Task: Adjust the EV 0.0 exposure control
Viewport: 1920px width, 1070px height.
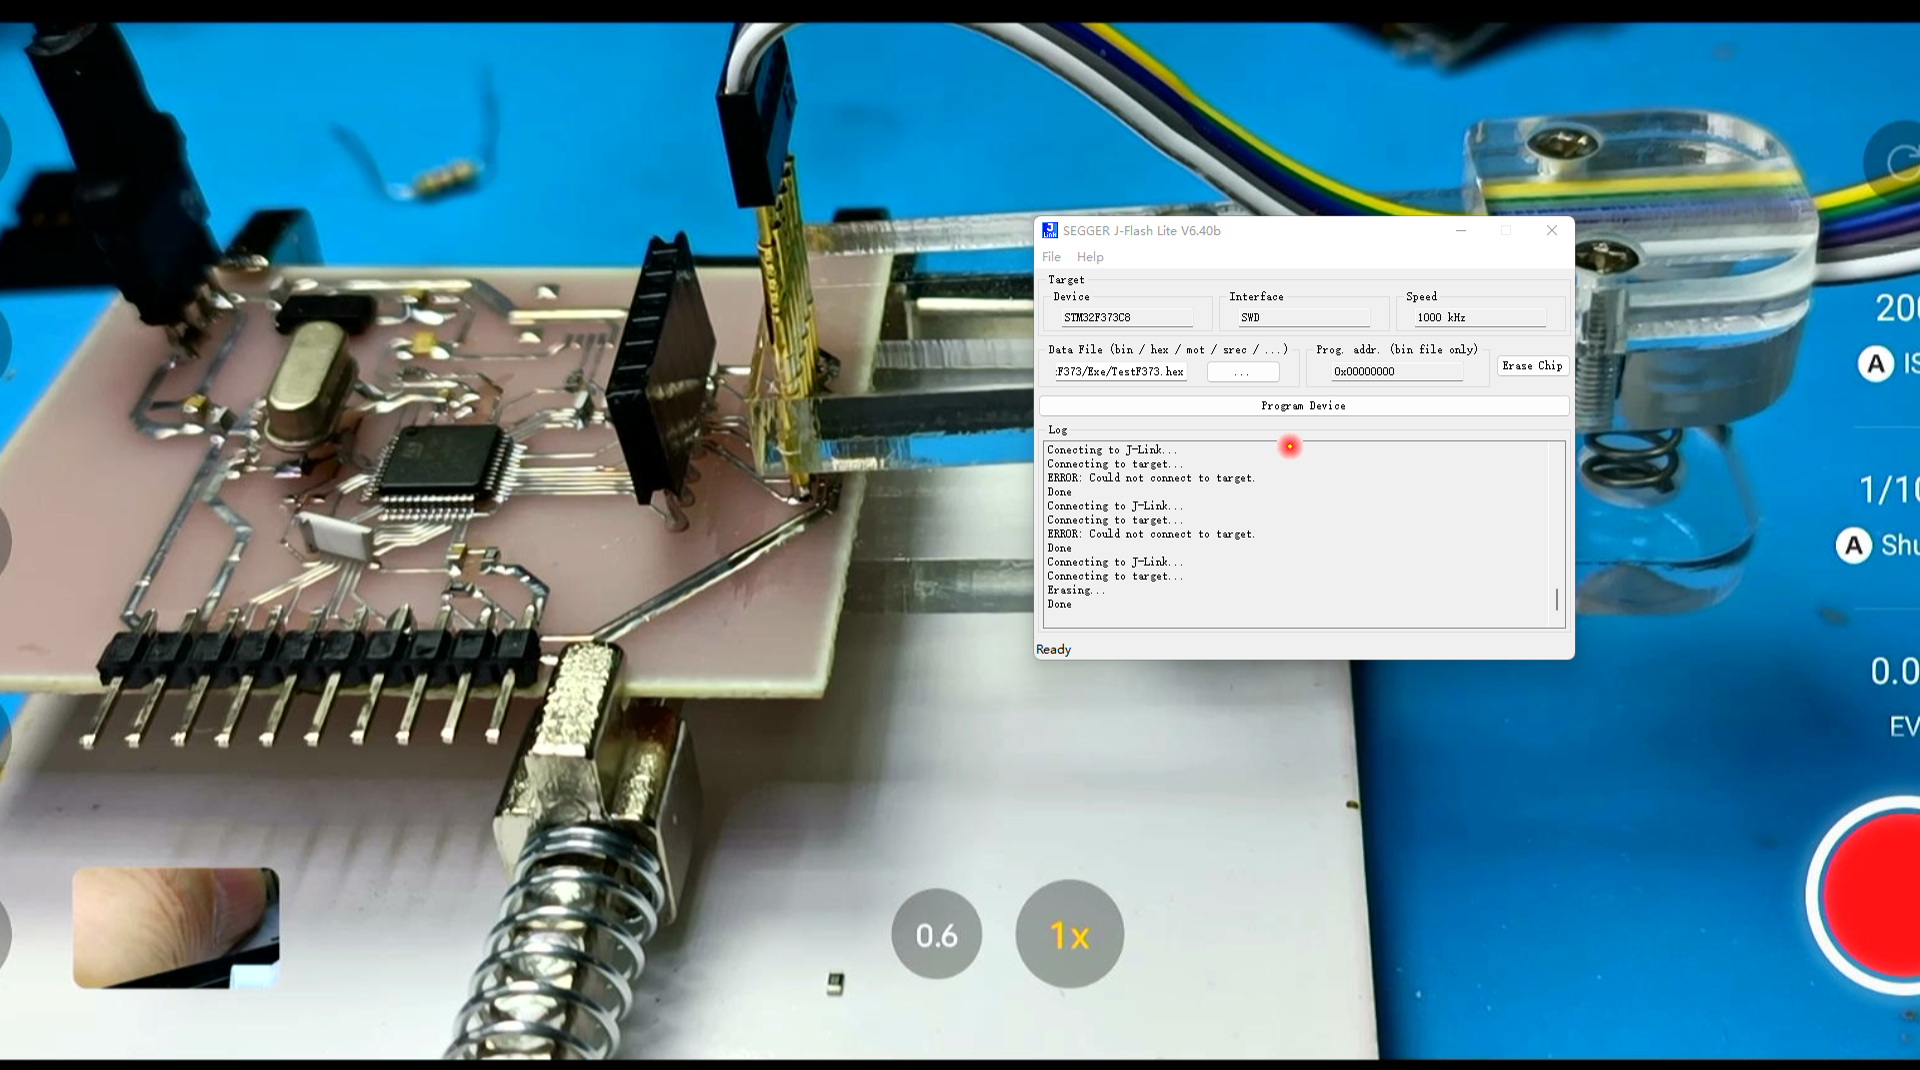Action: [x=1895, y=672]
